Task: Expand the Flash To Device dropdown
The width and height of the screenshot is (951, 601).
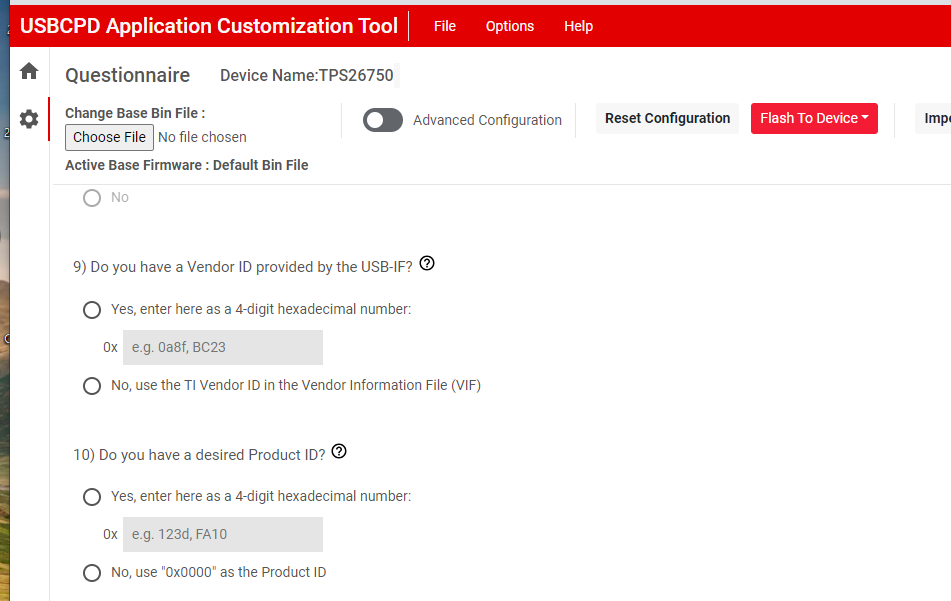Action: click(813, 118)
